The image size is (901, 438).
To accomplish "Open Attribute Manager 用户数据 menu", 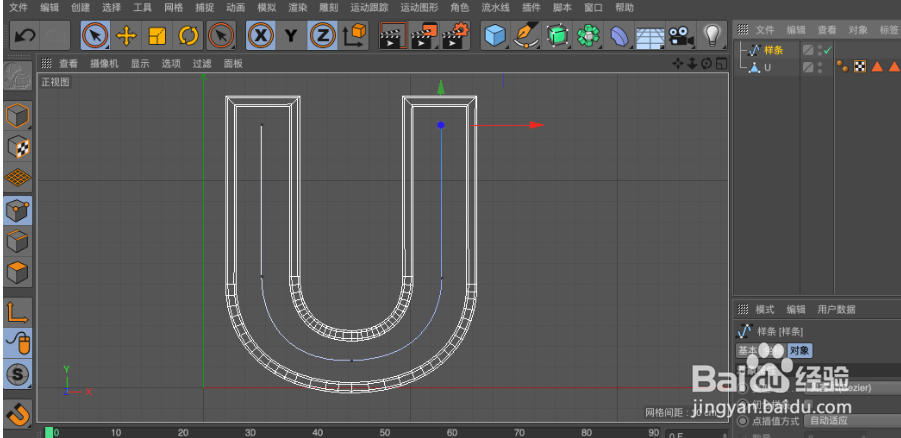I will click(837, 309).
